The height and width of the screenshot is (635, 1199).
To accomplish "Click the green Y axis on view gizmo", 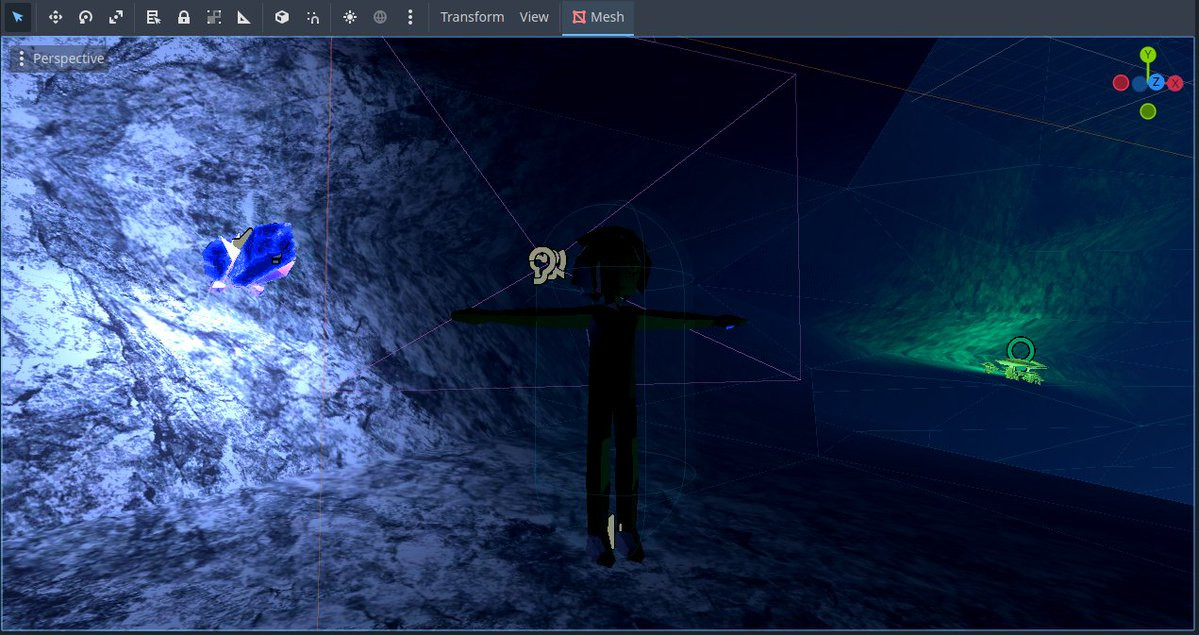I will pos(1148,54).
